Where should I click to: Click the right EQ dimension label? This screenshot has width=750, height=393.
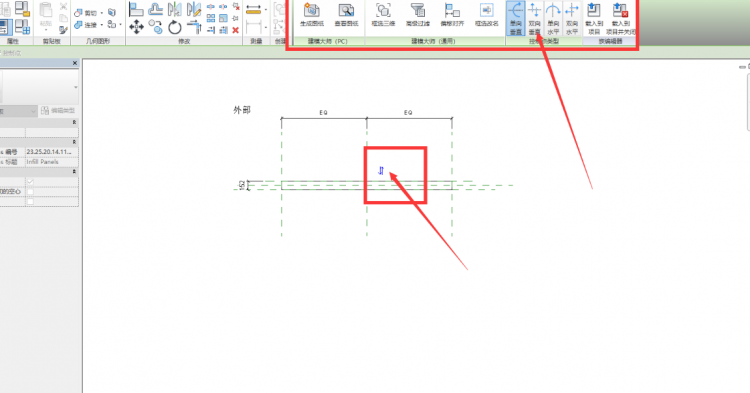(x=408, y=113)
